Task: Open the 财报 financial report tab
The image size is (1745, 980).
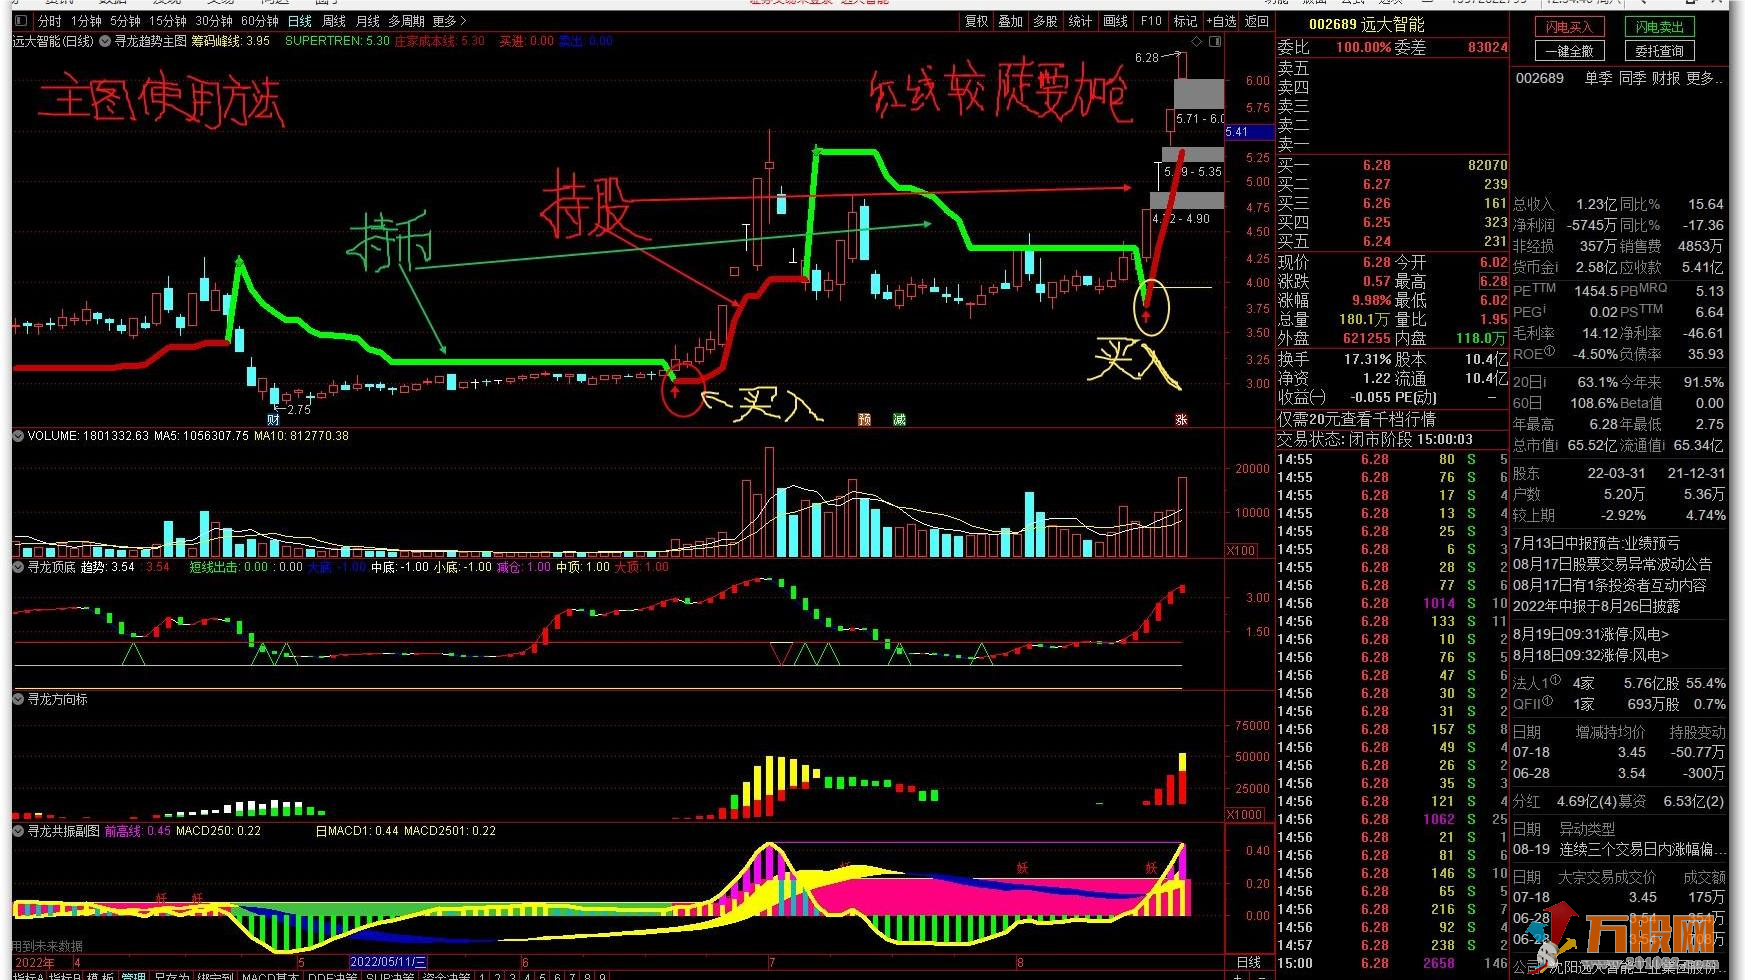Action: (1666, 78)
